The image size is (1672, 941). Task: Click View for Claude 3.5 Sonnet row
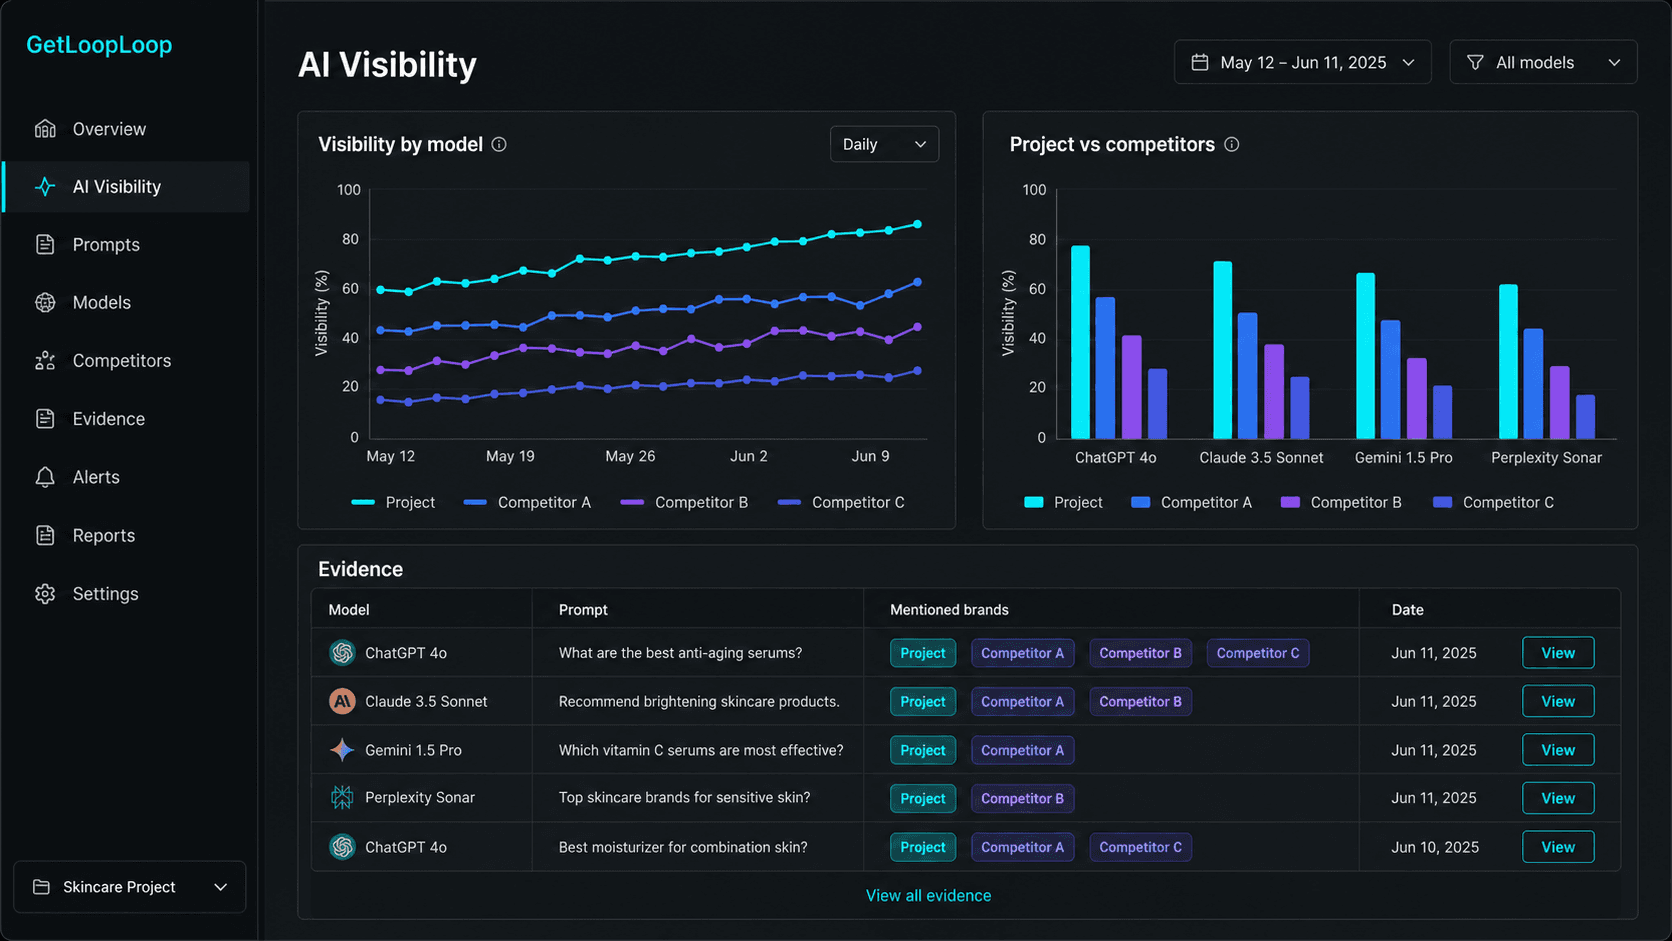pyautogui.click(x=1558, y=701)
